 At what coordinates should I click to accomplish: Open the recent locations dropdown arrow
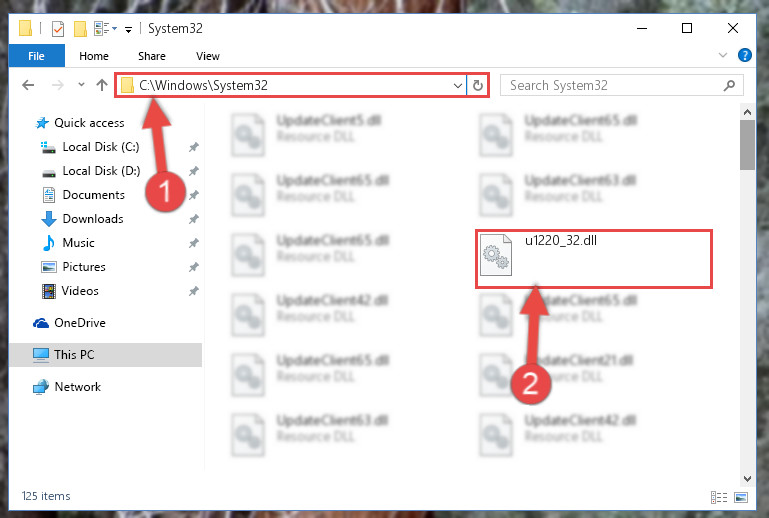81,85
